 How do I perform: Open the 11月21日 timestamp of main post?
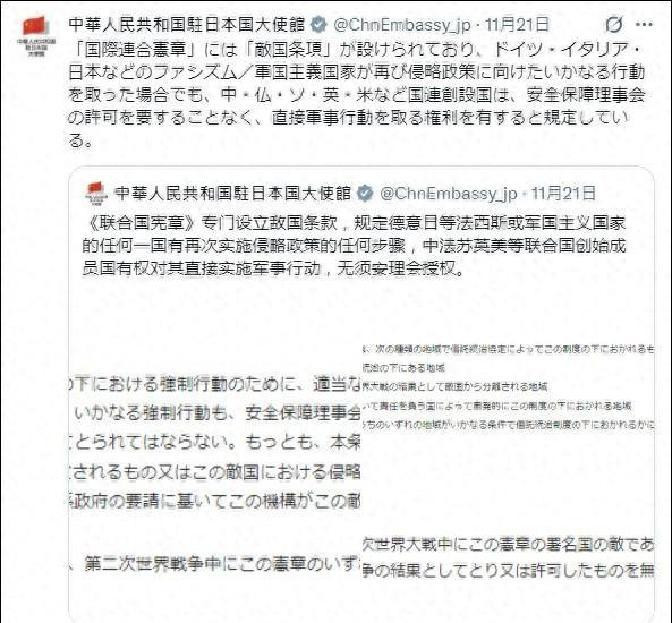coord(516,25)
